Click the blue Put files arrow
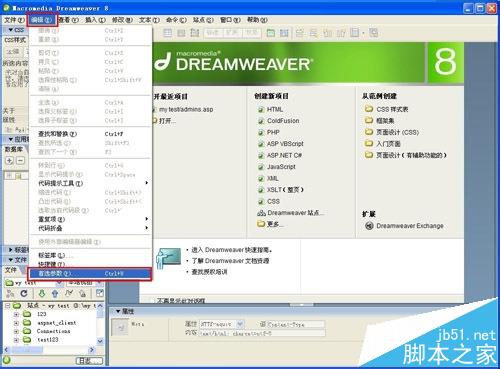 point(55,293)
